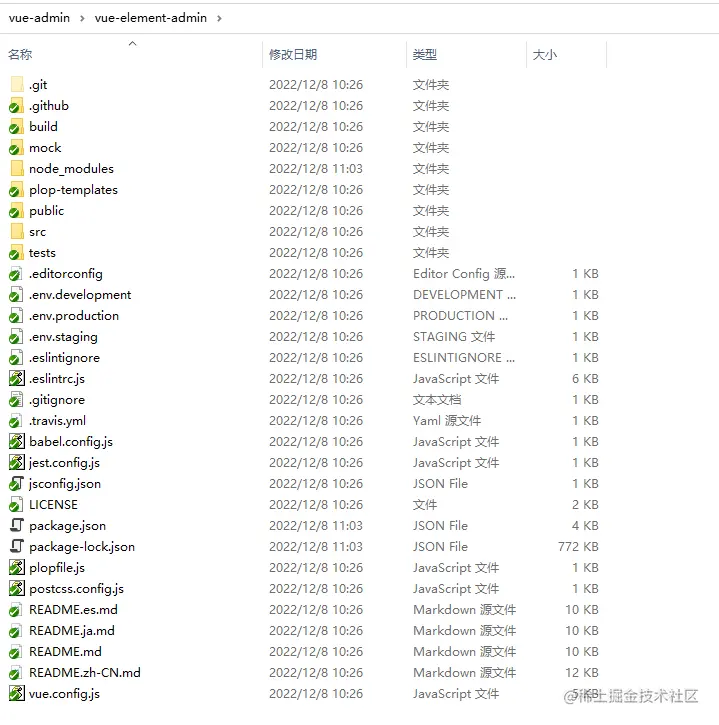
Task: Click the node_modules folder icon
Action: pos(17,169)
